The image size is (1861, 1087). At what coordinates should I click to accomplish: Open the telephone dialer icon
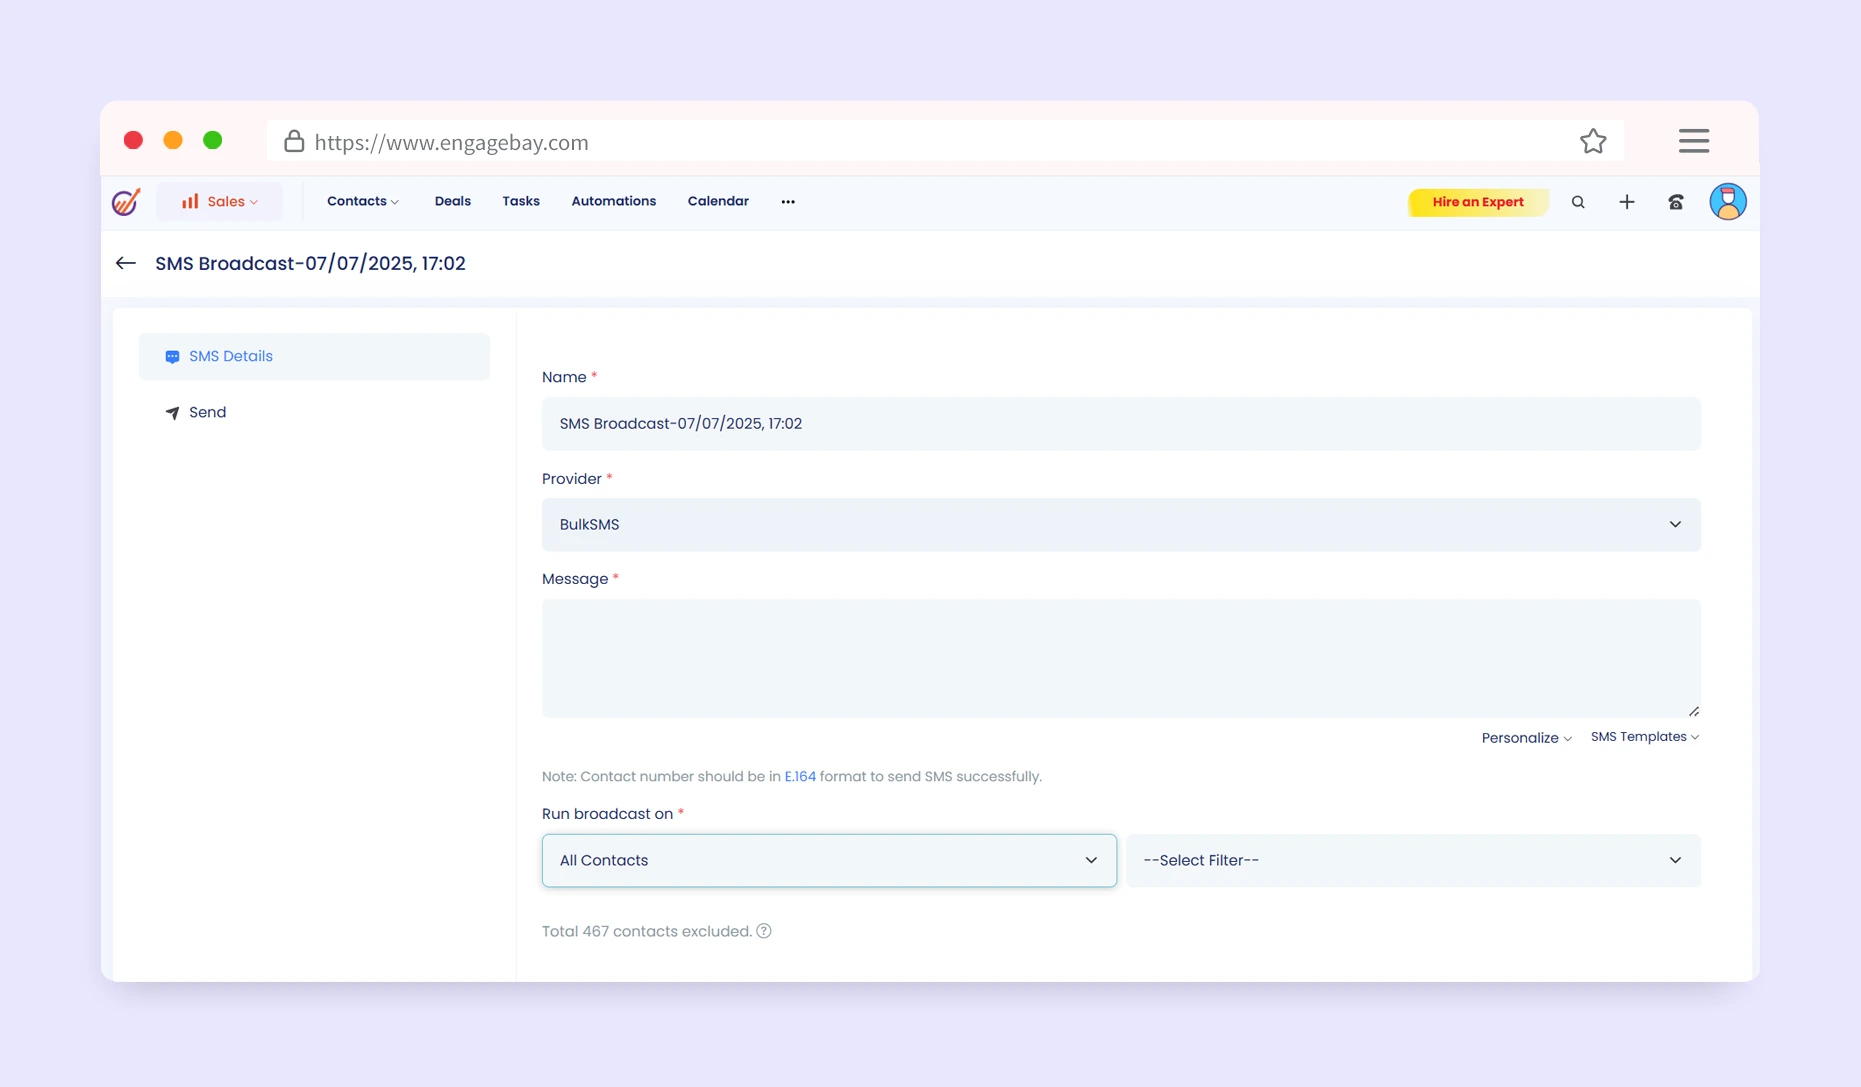[1676, 202]
